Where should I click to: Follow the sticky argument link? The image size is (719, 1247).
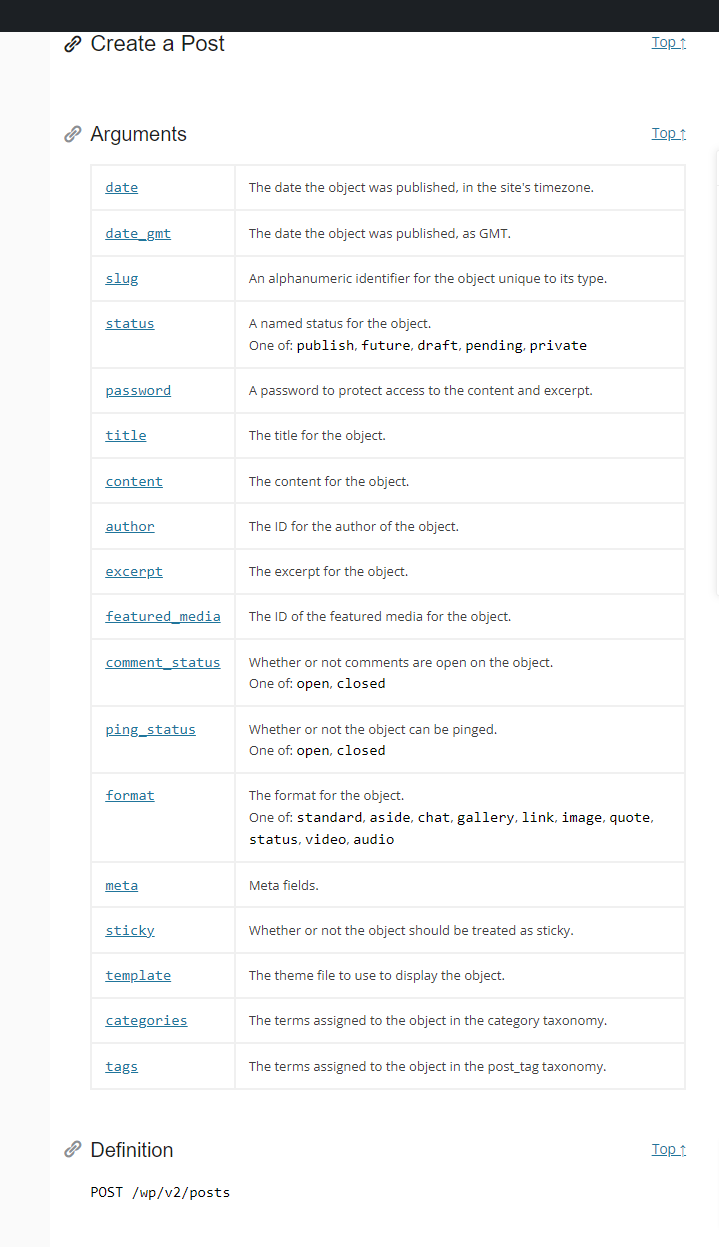tap(130, 931)
